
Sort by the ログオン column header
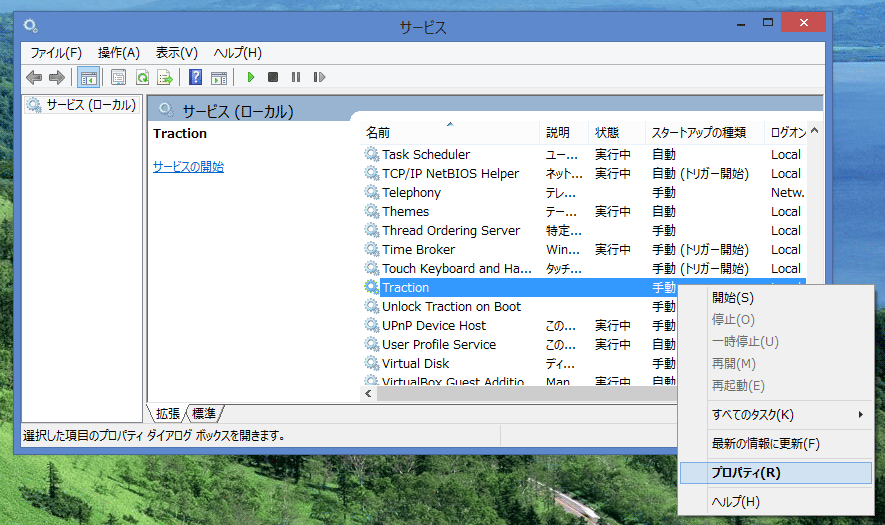(786, 133)
